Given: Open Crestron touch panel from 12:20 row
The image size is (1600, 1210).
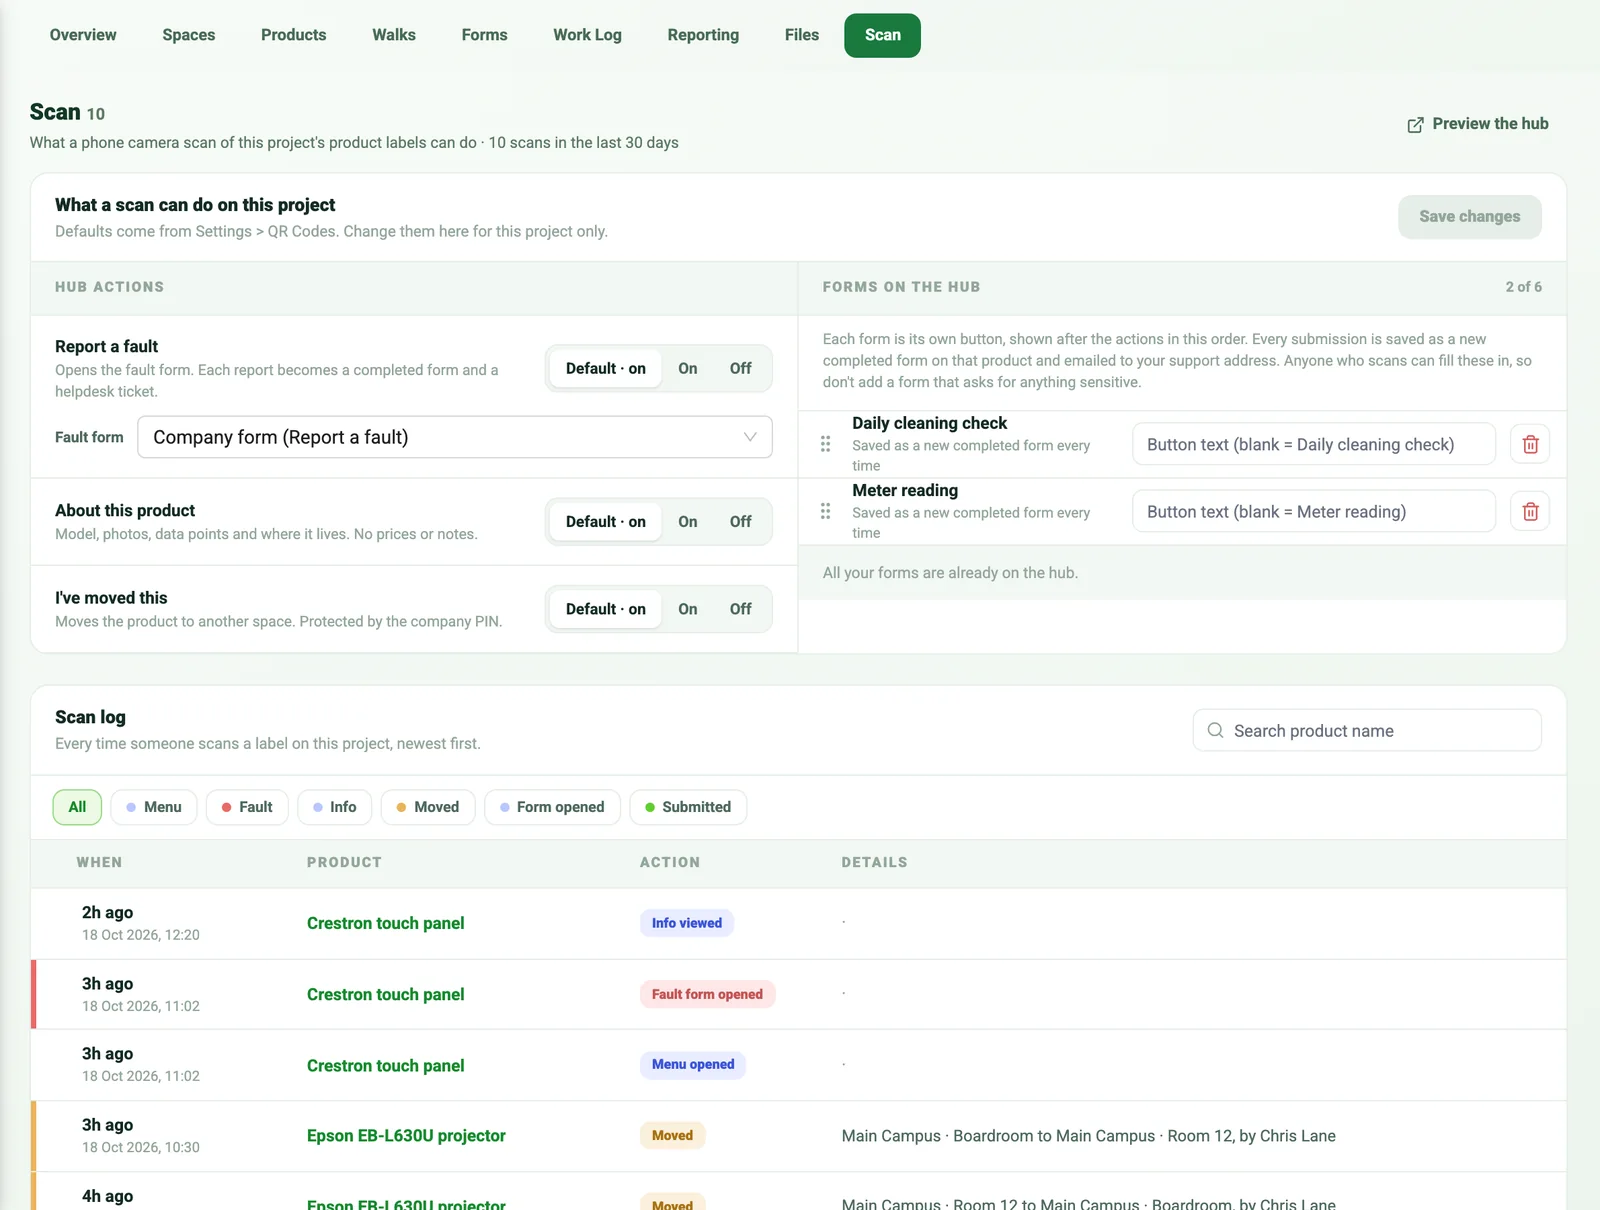Looking at the screenshot, I should click(x=386, y=923).
